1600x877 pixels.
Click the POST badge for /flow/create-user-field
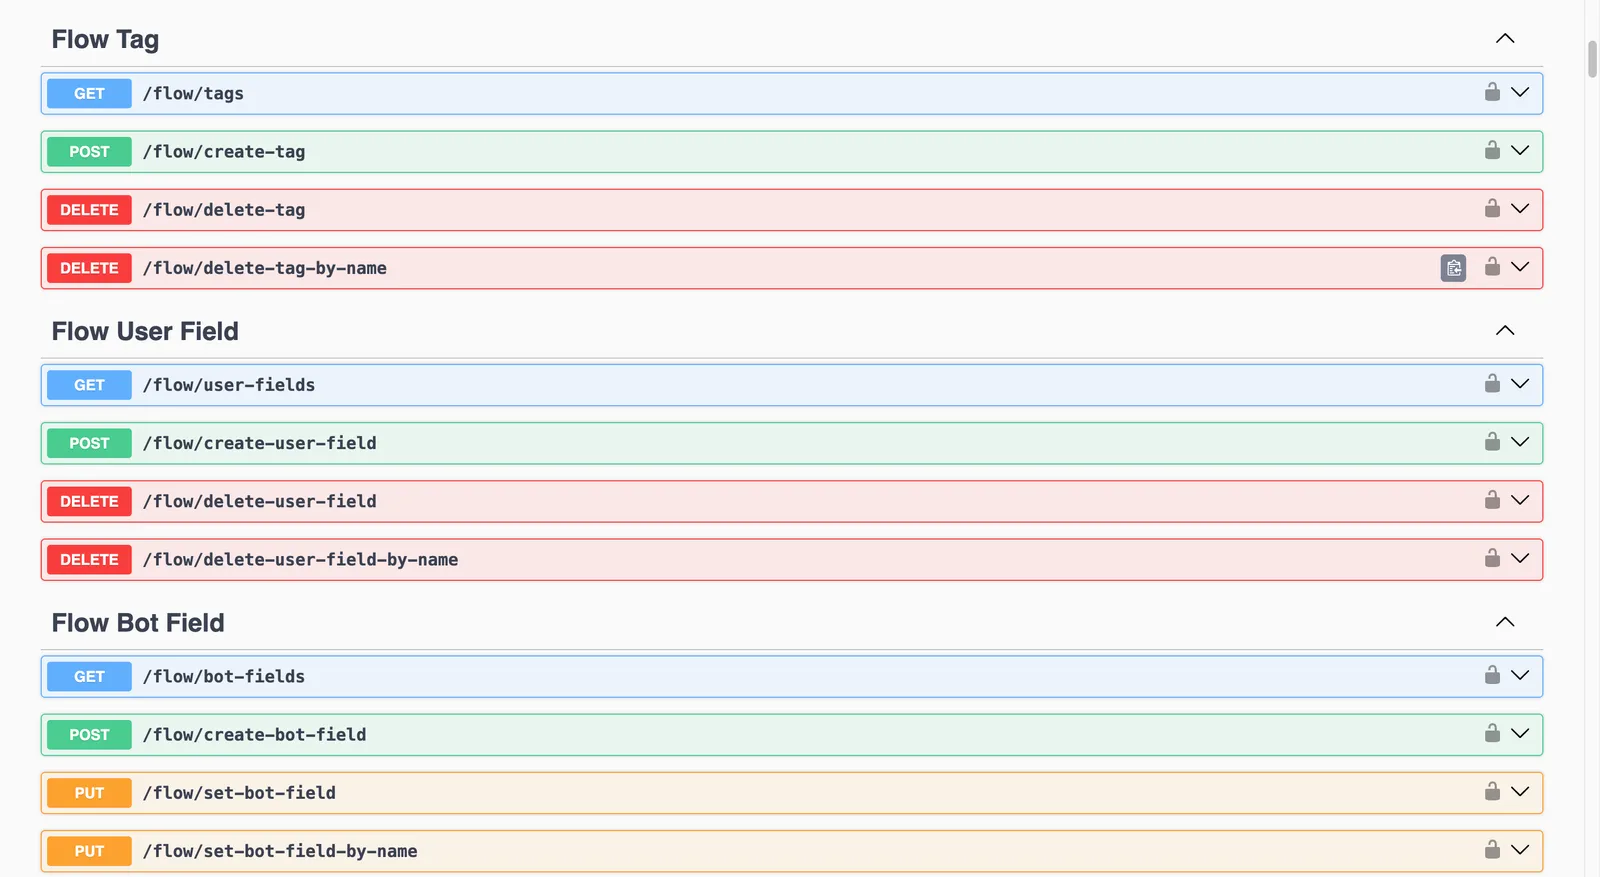point(89,443)
